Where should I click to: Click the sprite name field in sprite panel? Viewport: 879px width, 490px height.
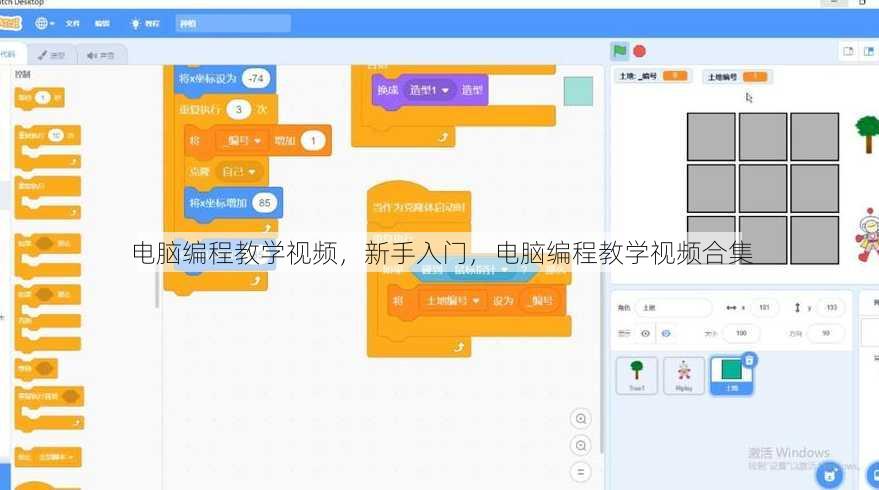[673, 308]
